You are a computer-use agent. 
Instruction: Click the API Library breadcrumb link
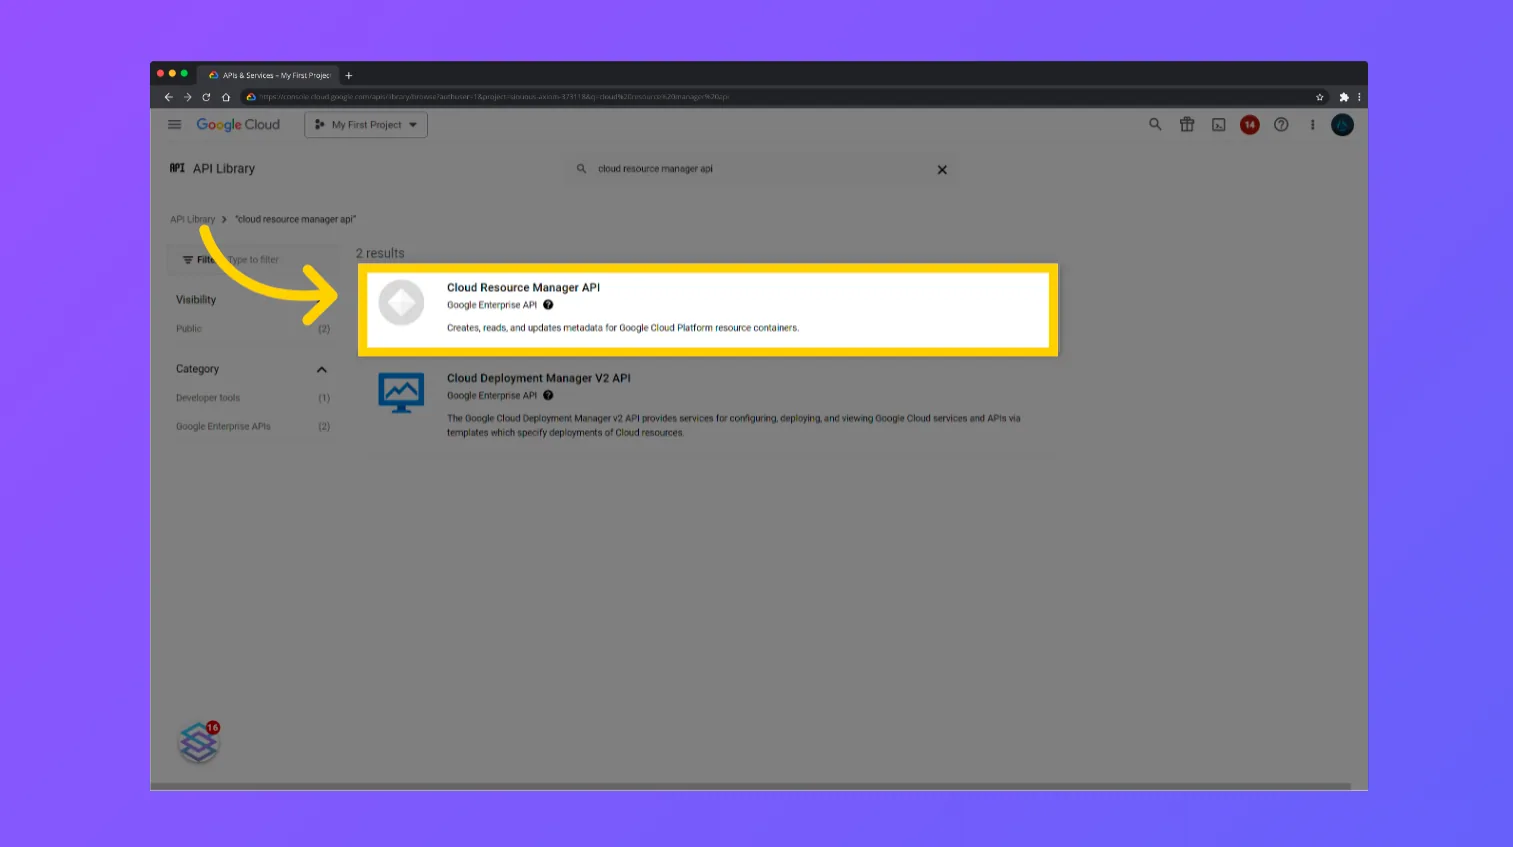tap(192, 219)
